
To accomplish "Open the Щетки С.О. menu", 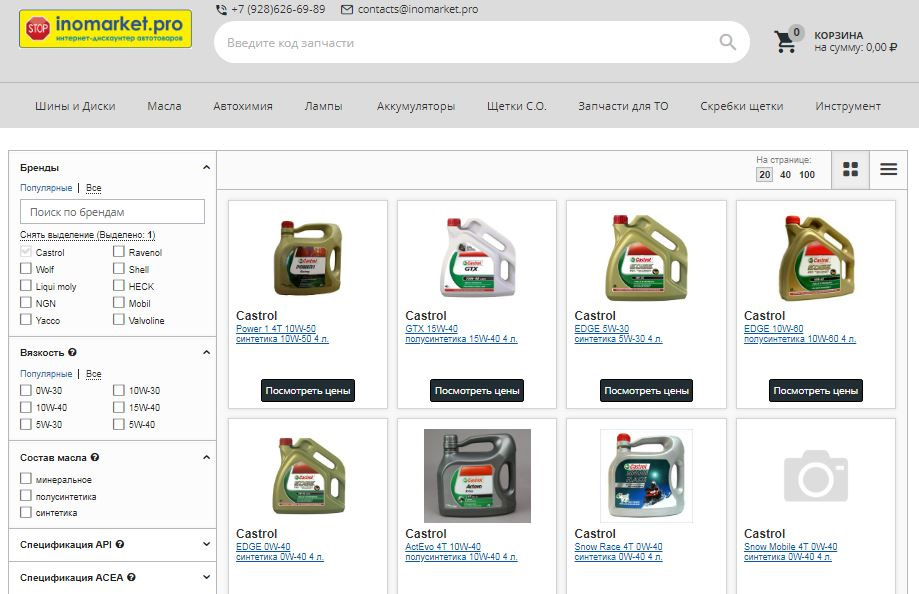I will (x=516, y=106).
